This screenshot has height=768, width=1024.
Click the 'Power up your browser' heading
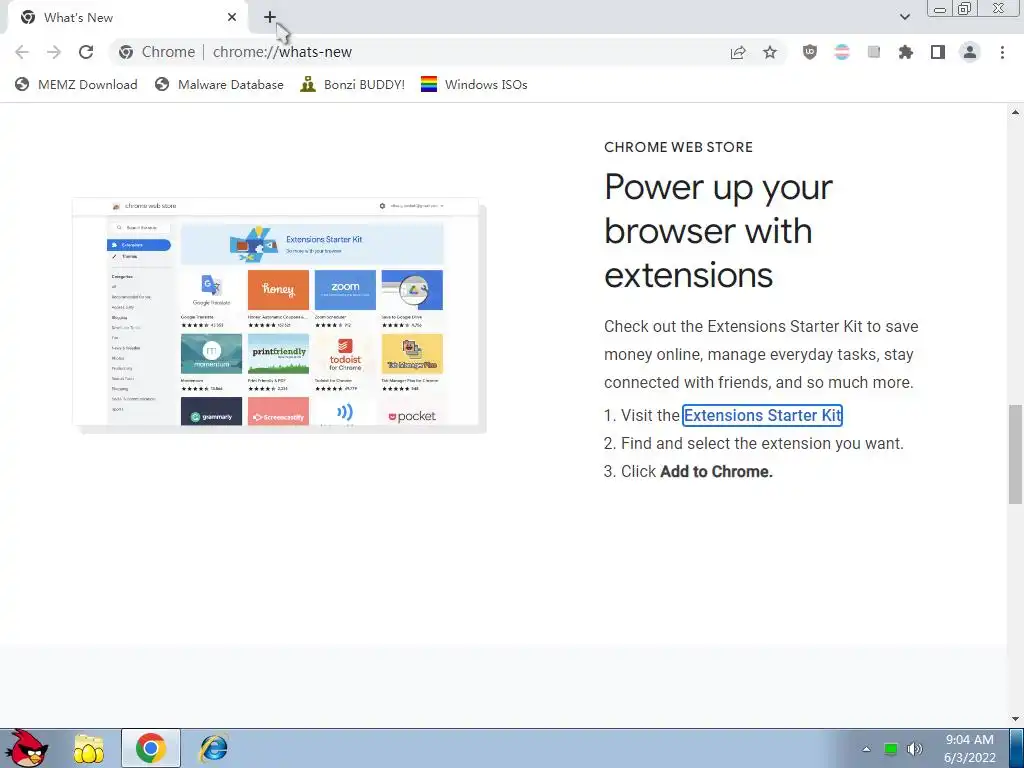718,231
